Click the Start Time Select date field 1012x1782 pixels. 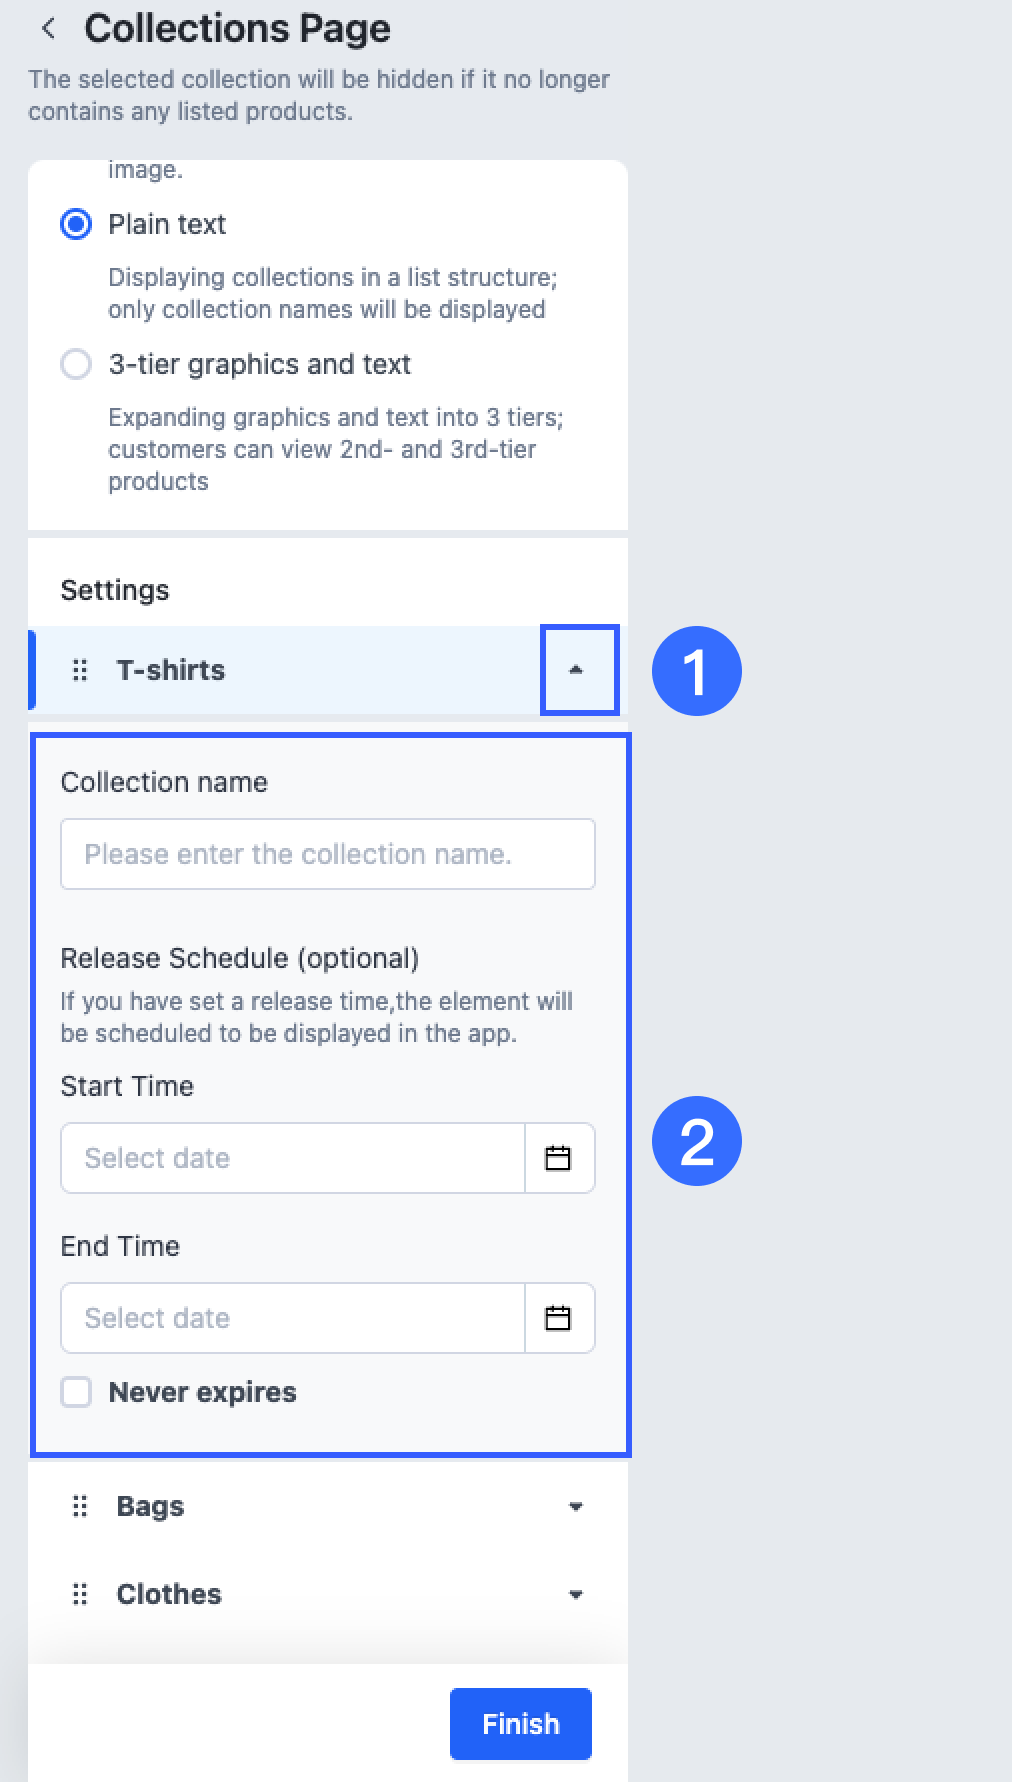click(293, 1158)
